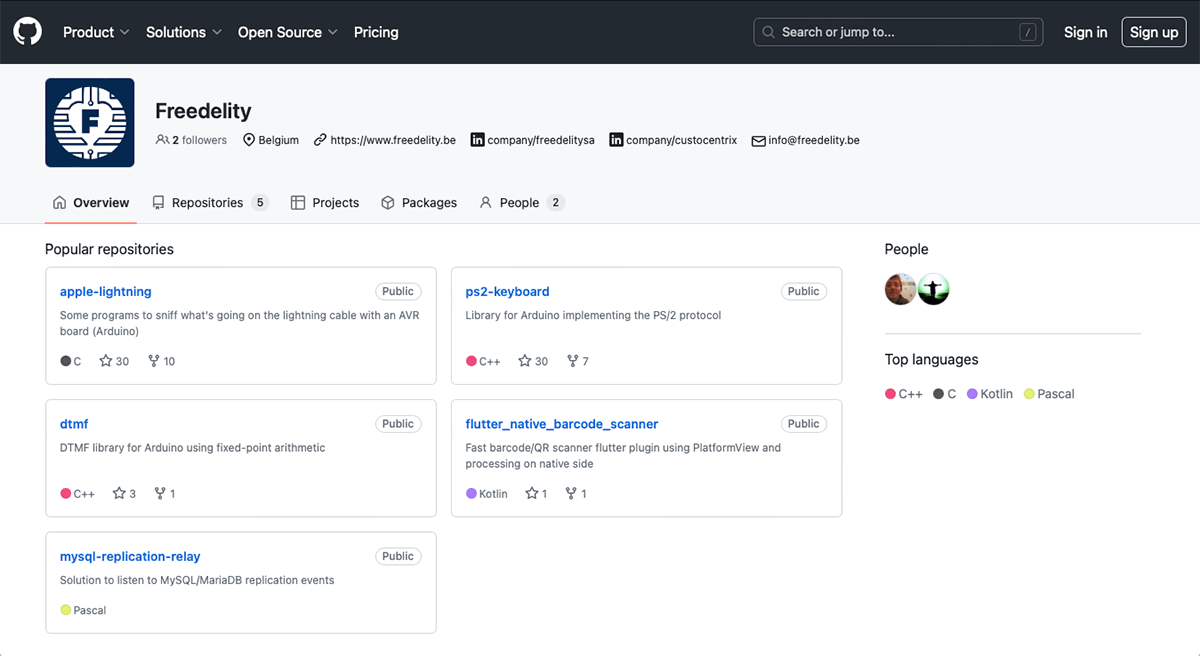1200x656 pixels.
Task: View stargazers of dtmf (3 stars)
Action: 124,493
